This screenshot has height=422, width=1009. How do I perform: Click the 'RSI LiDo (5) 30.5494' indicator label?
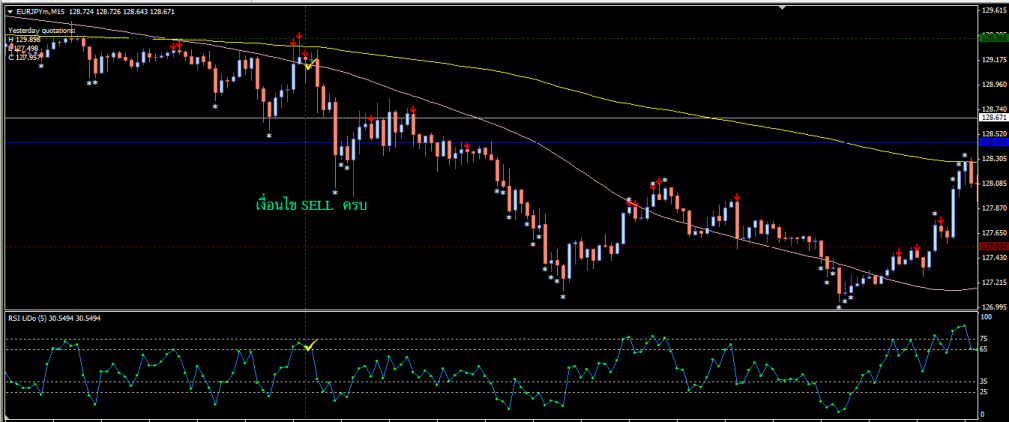[x=43, y=318]
